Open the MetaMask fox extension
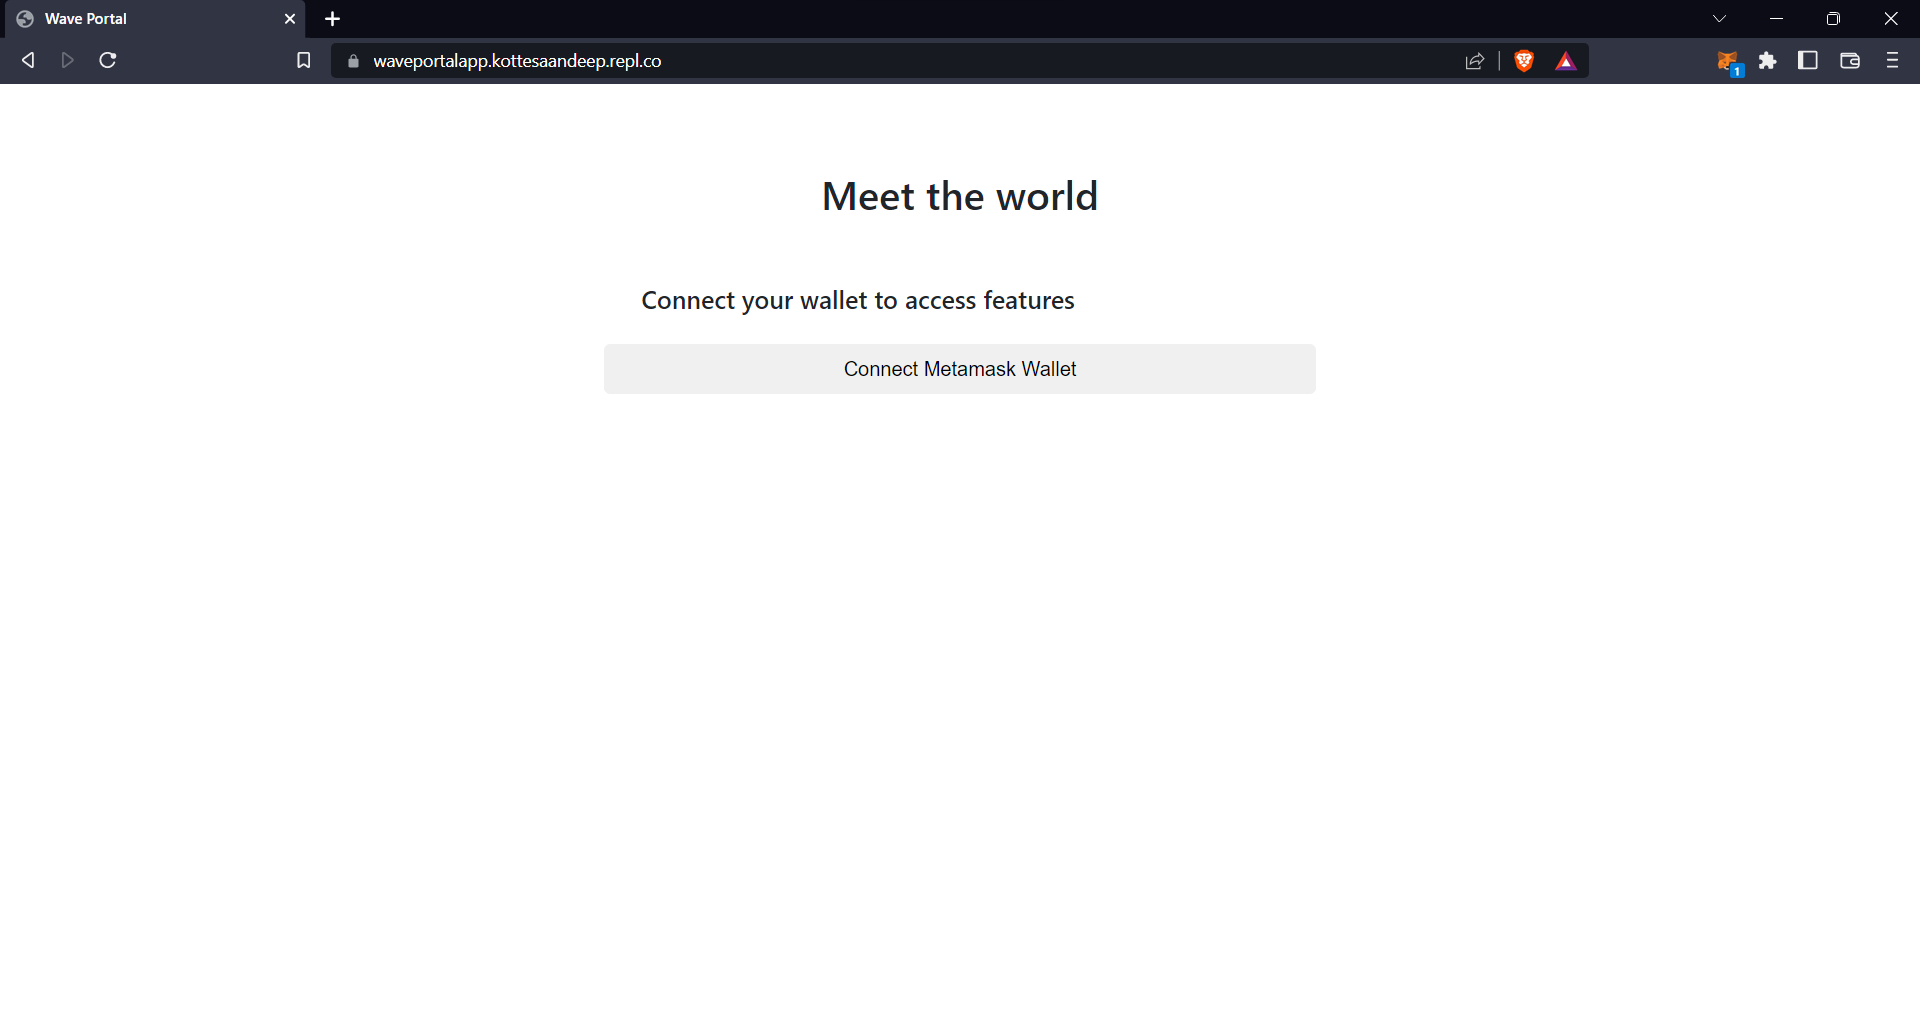 [1728, 62]
